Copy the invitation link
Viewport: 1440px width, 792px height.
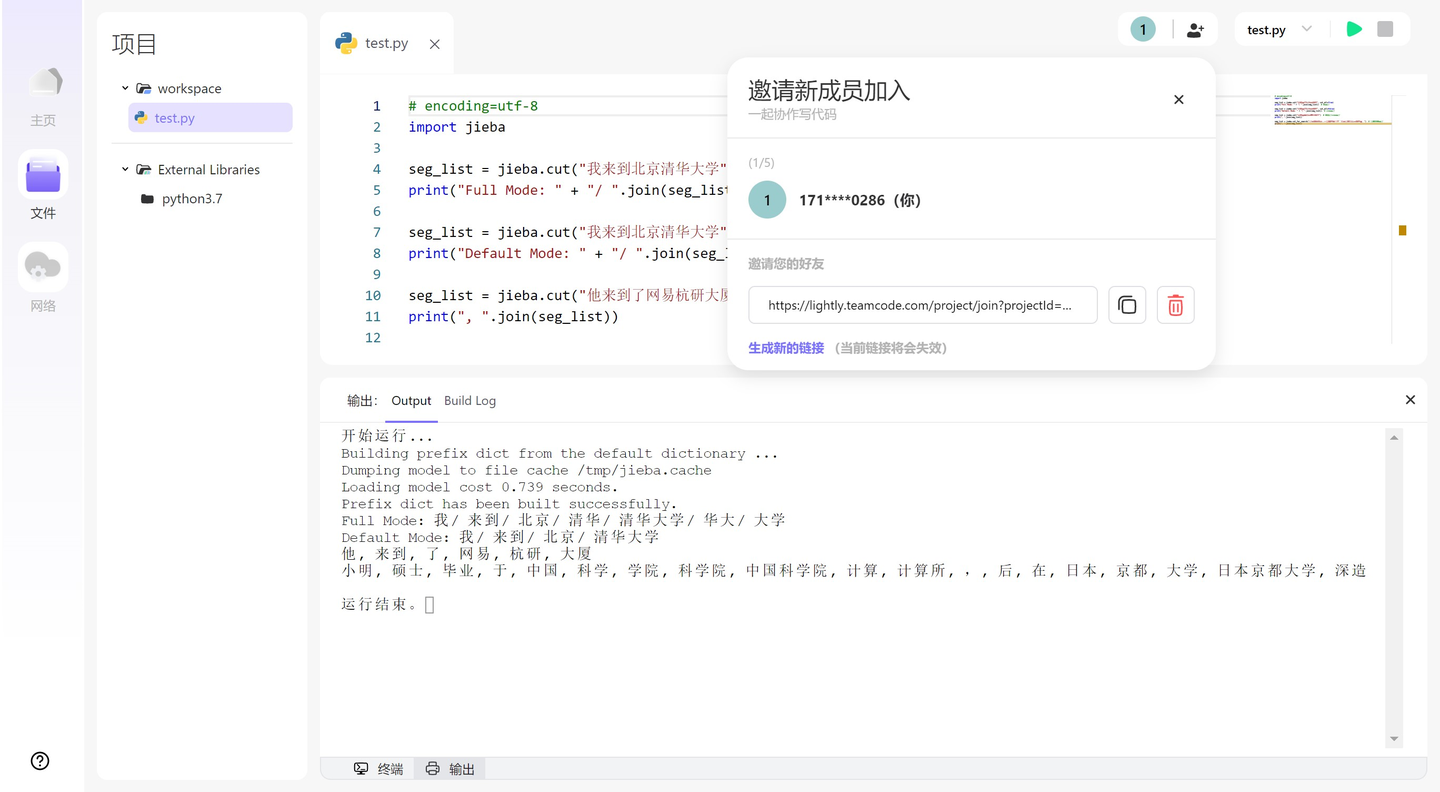(1127, 305)
